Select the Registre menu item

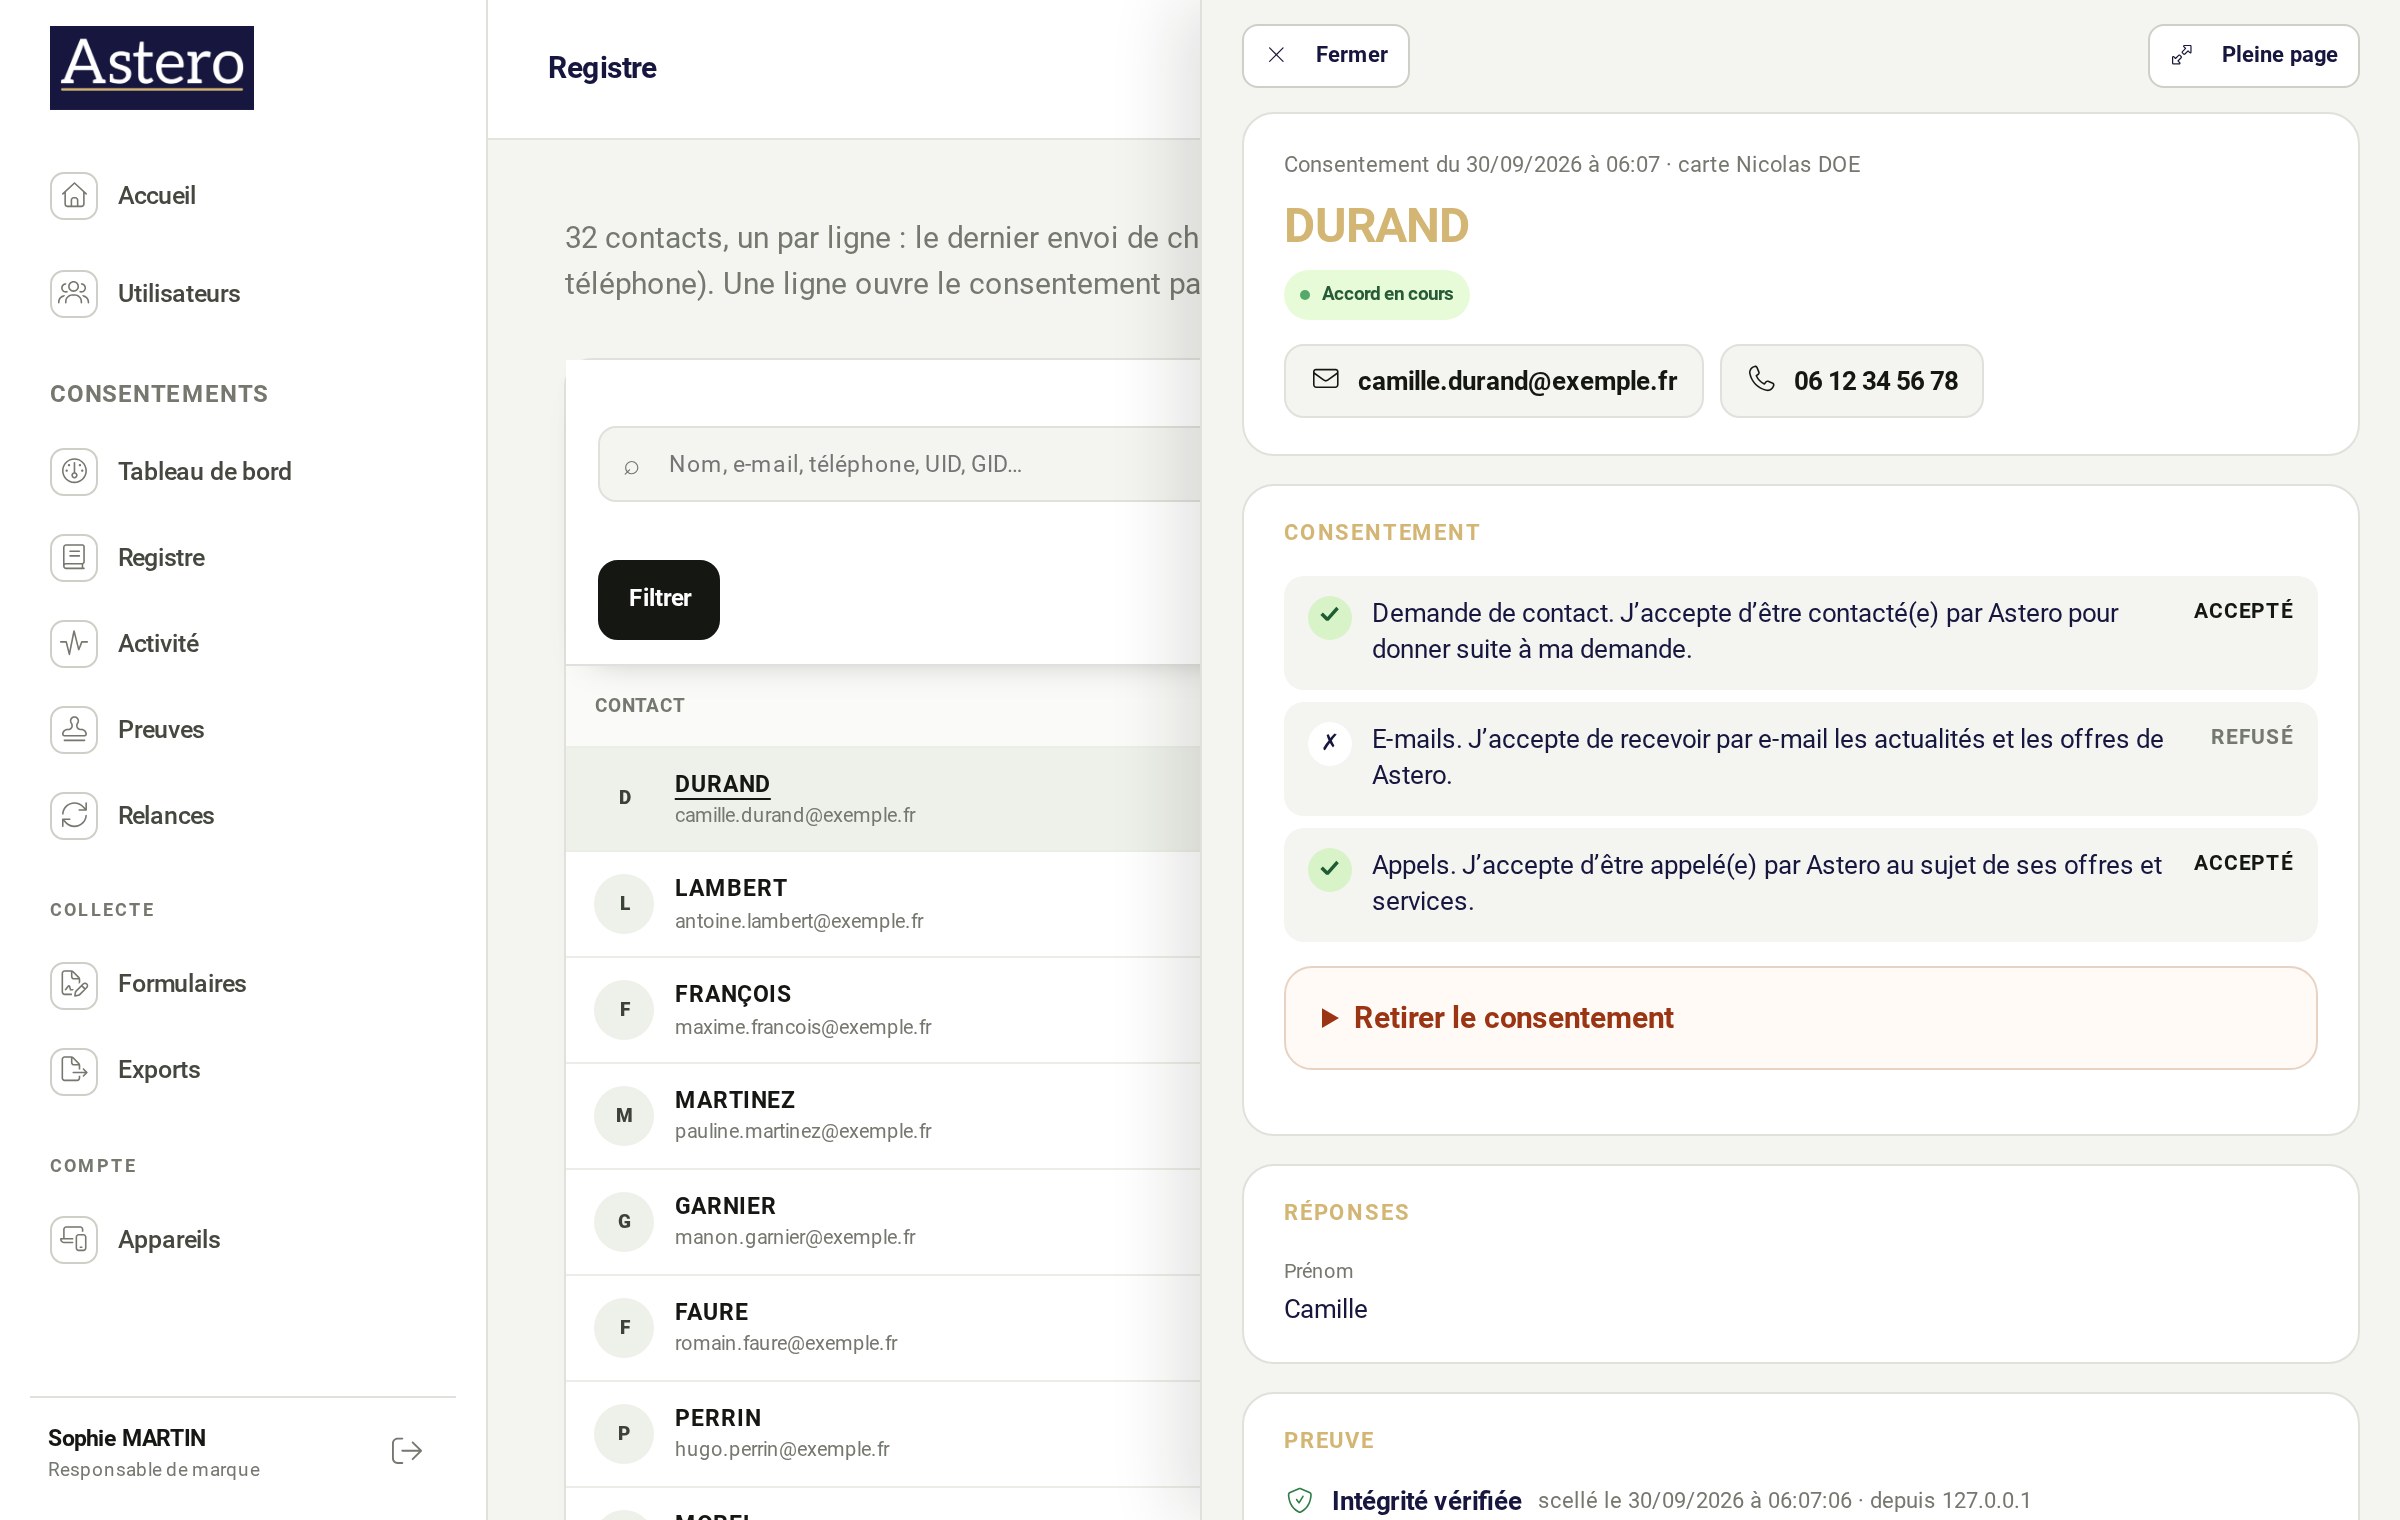161,557
